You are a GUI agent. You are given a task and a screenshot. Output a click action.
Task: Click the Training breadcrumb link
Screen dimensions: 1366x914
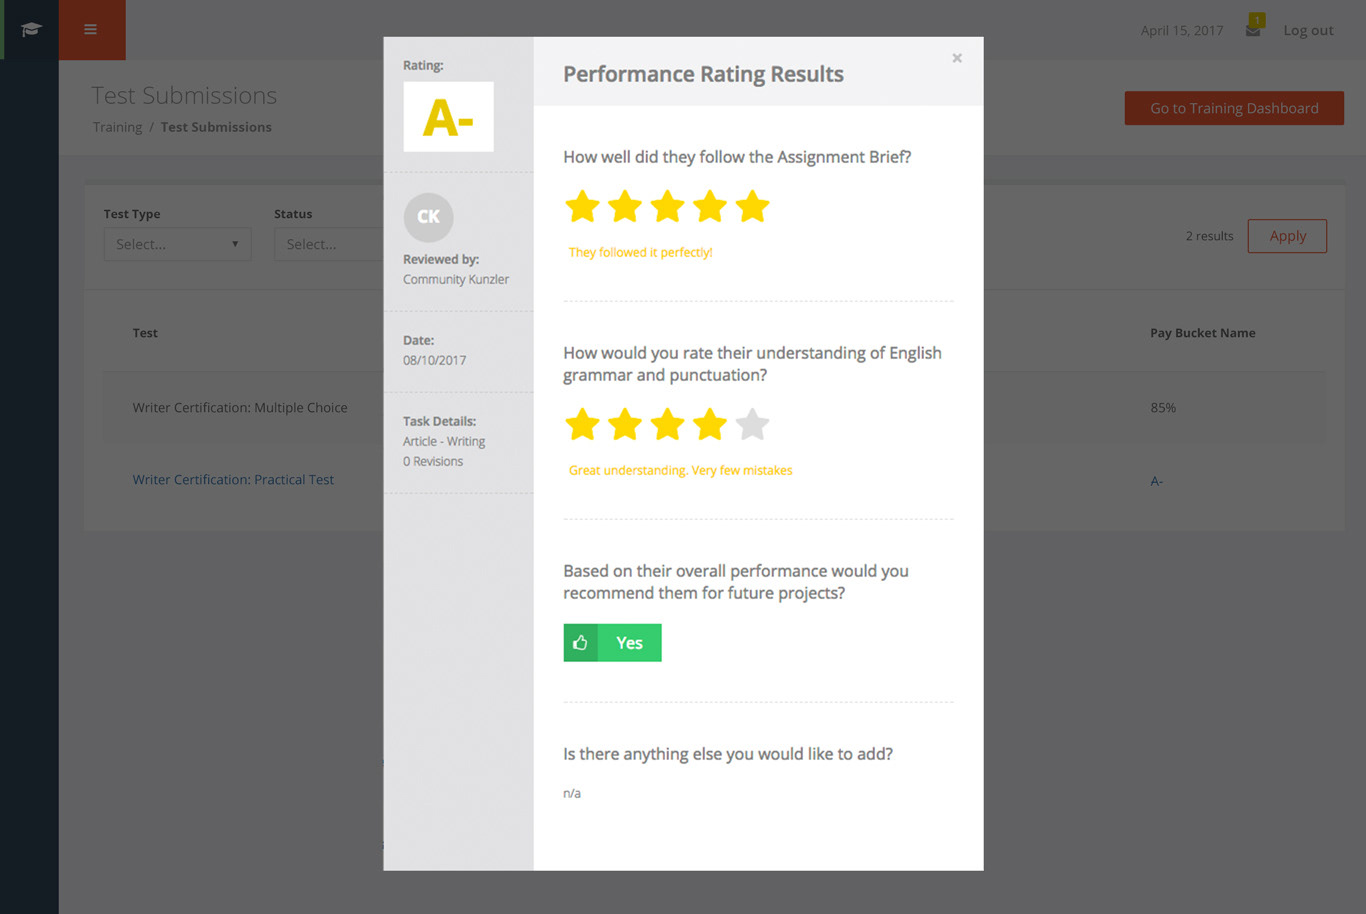pyautogui.click(x=117, y=127)
